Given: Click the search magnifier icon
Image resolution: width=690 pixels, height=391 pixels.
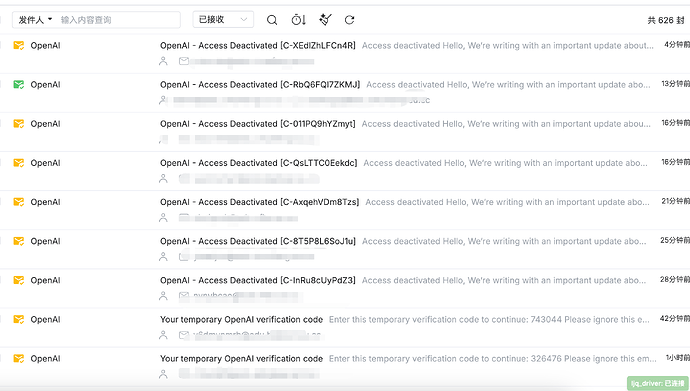Looking at the screenshot, I should coord(272,20).
